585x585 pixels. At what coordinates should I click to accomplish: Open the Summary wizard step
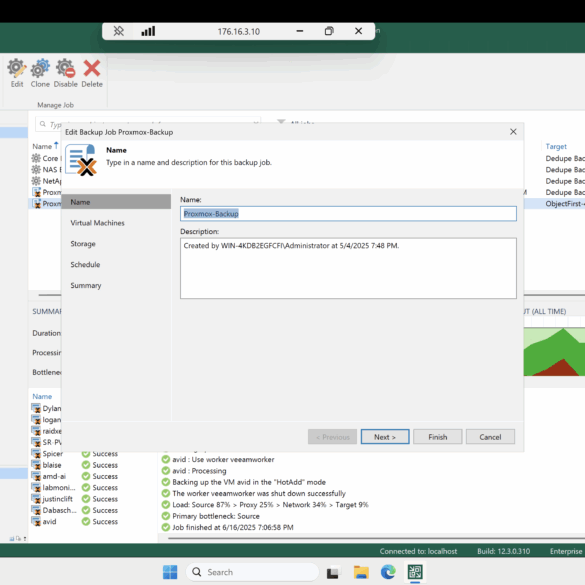[86, 285]
